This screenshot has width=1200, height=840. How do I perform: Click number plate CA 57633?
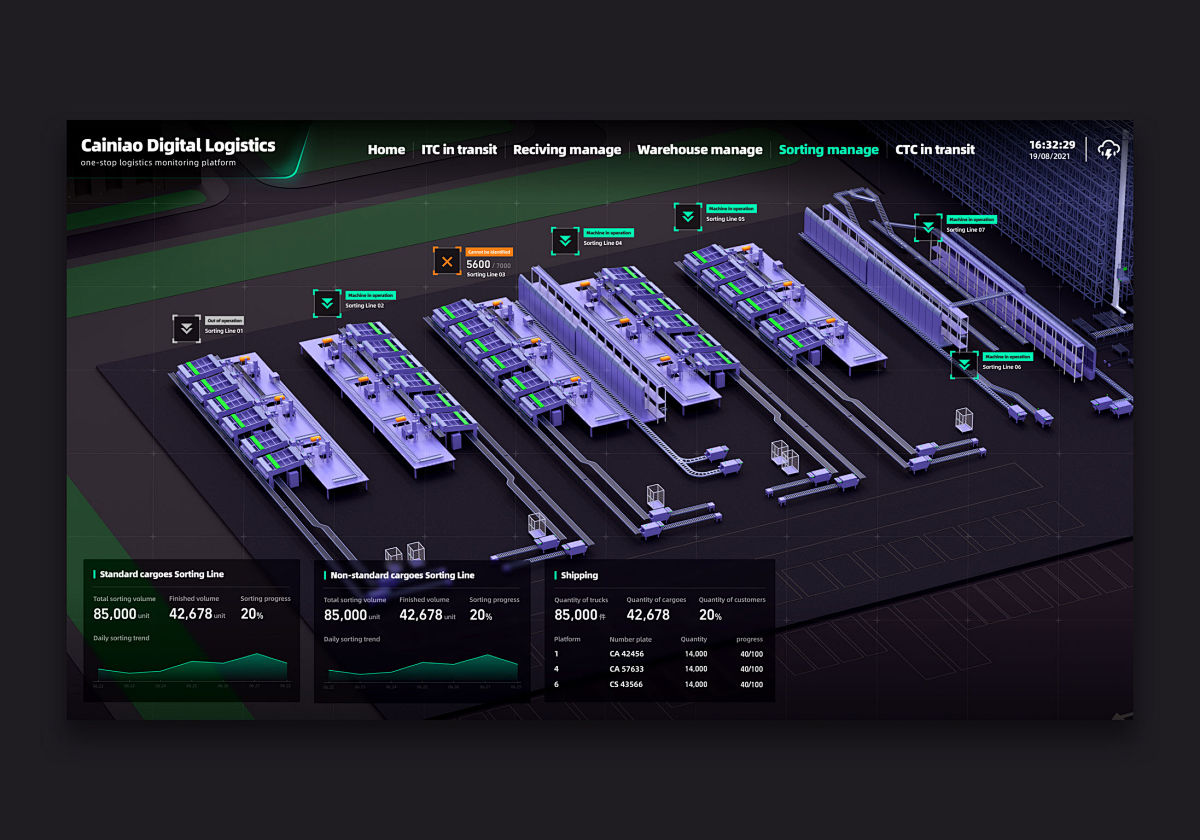[627, 669]
